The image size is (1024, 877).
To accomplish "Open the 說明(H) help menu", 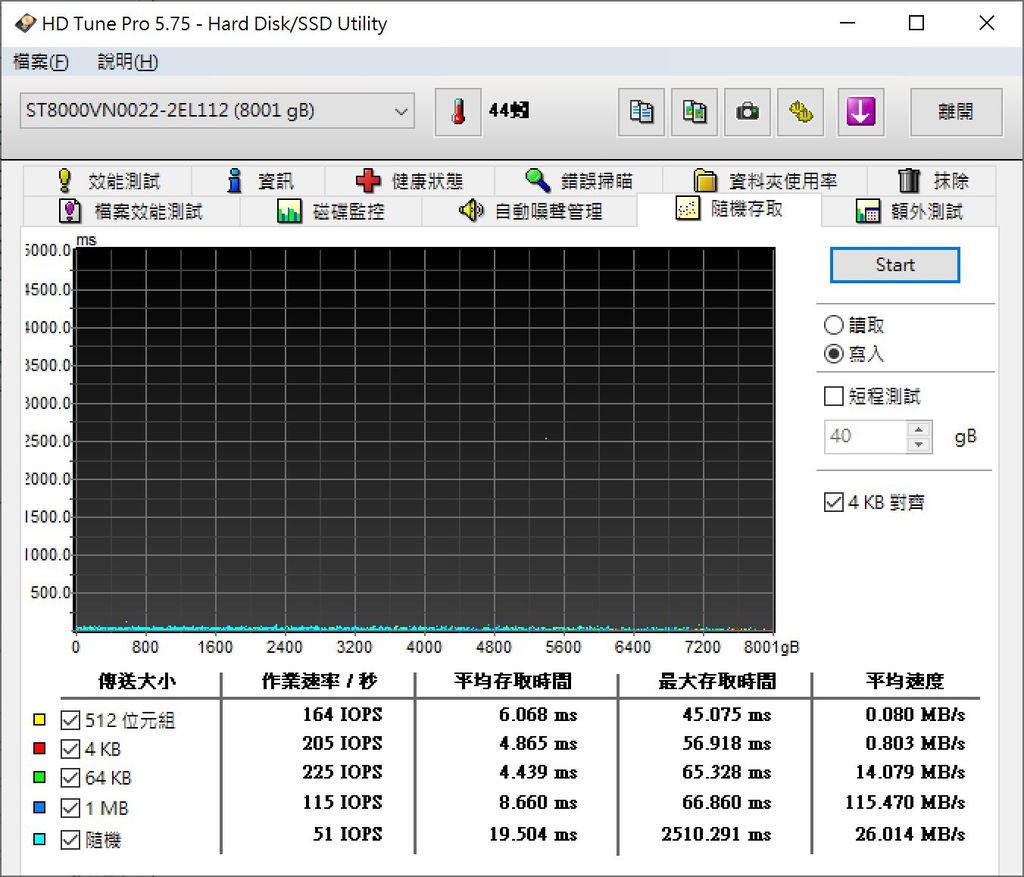I will coord(127,62).
